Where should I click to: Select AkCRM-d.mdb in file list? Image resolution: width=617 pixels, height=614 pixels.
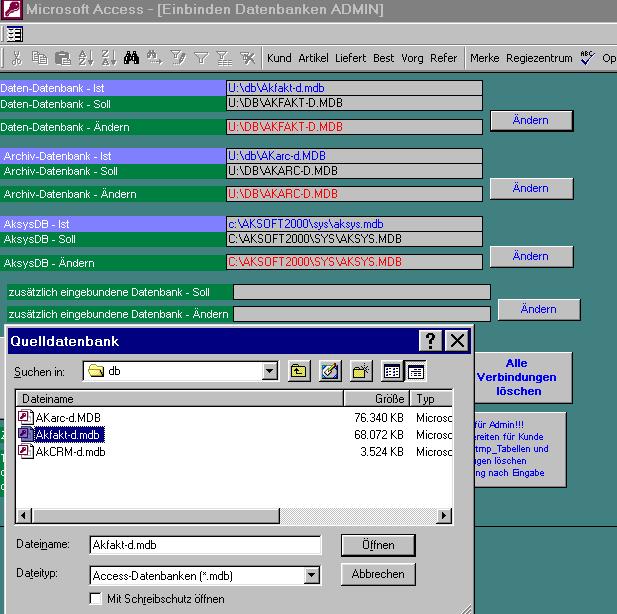69,452
